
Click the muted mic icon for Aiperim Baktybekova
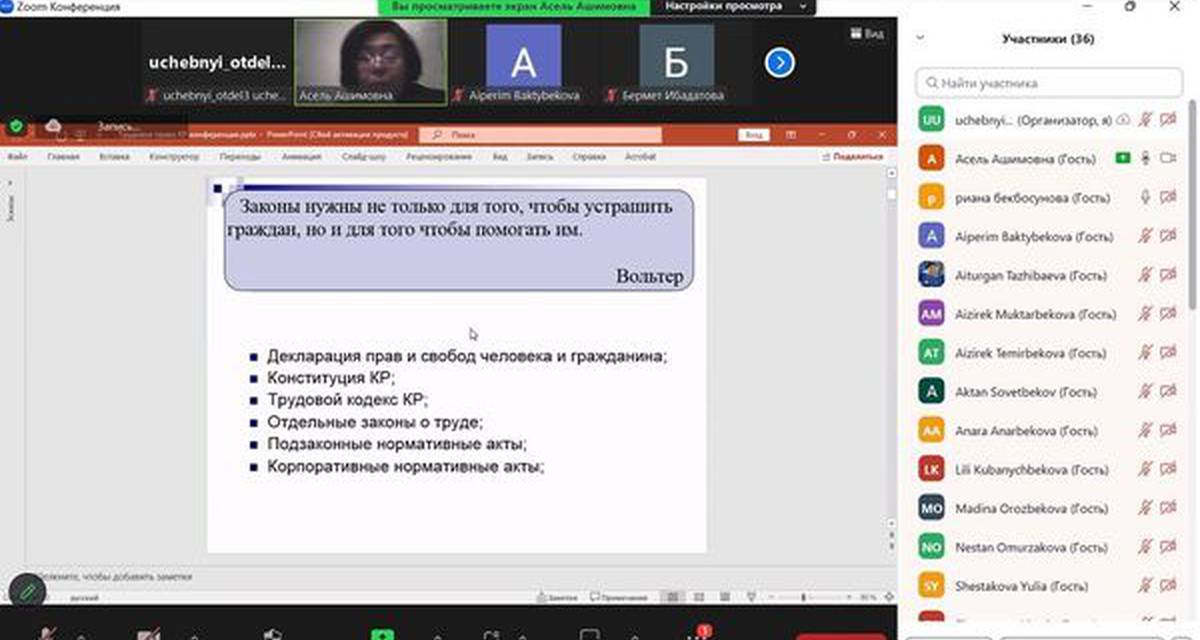[1145, 236]
